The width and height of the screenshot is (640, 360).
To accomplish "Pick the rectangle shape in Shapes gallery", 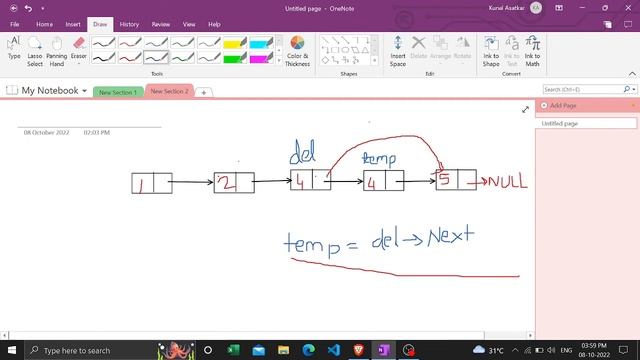I will [x=336, y=50].
